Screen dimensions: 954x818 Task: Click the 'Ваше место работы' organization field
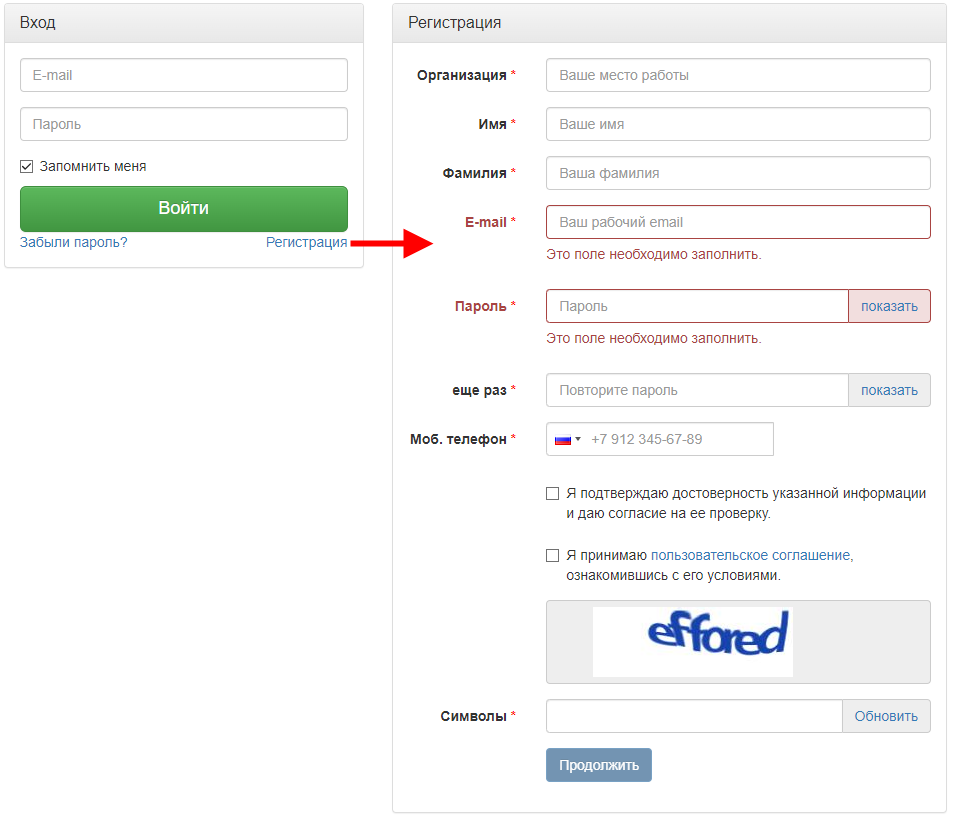(738, 75)
